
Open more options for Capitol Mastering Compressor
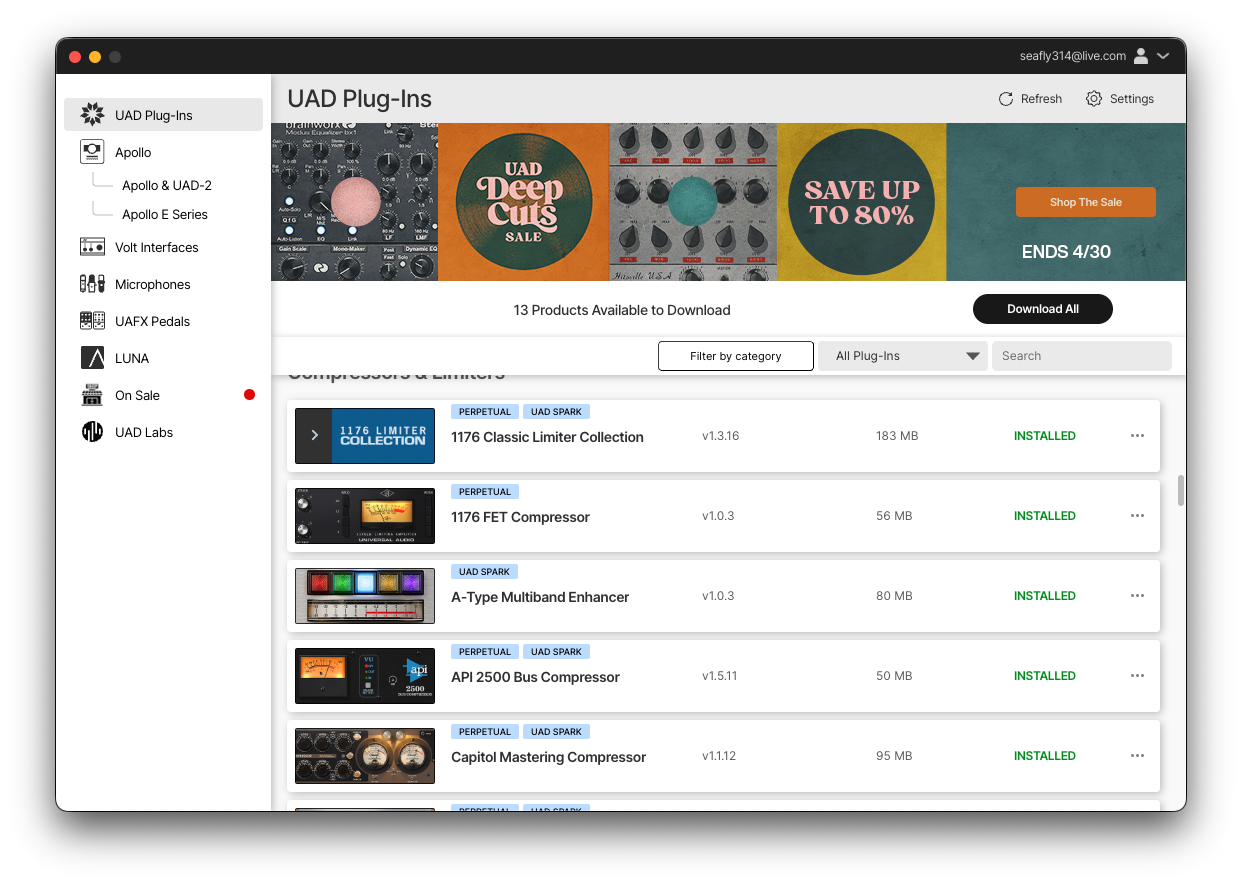click(1137, 756)
